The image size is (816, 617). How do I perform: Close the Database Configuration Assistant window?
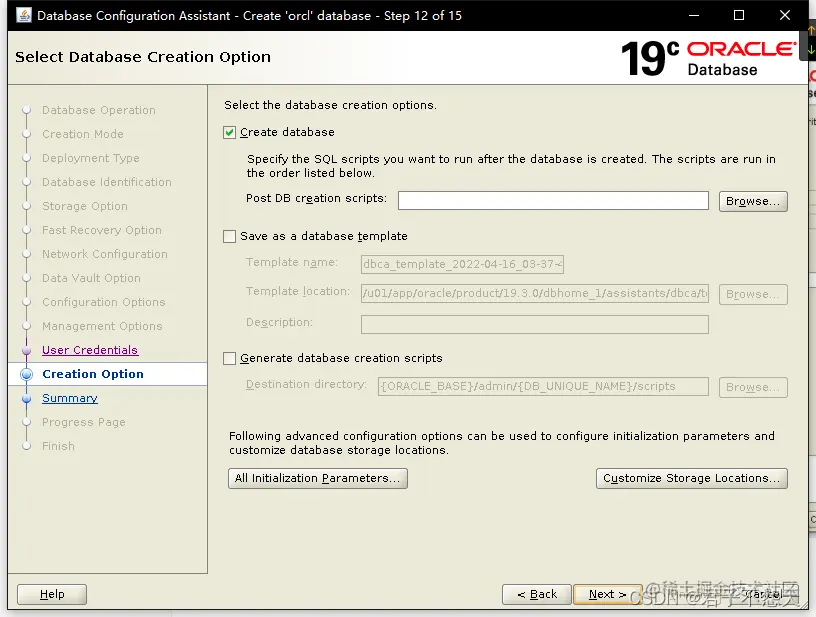785,15
